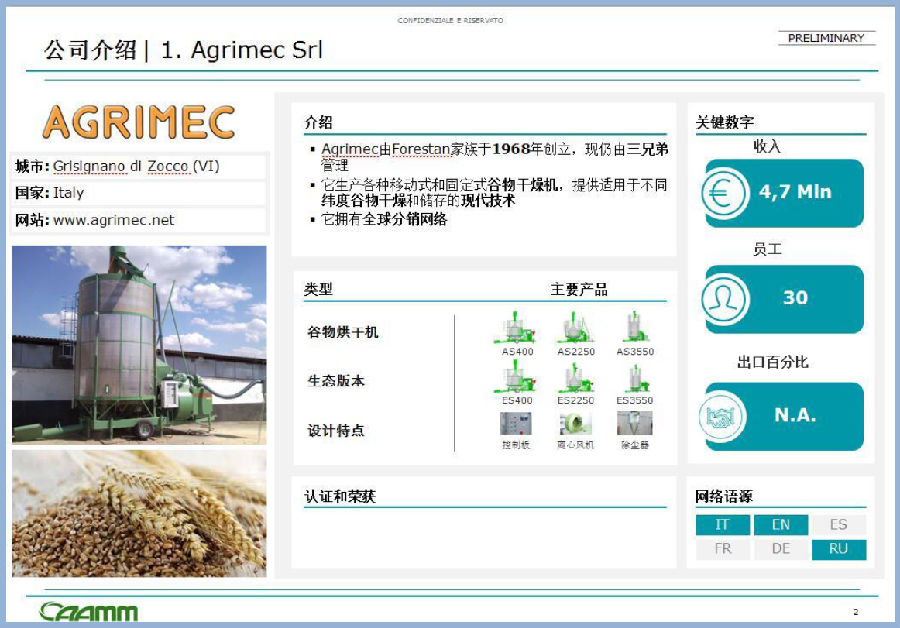Click the handshake export icon

(723, 417)
